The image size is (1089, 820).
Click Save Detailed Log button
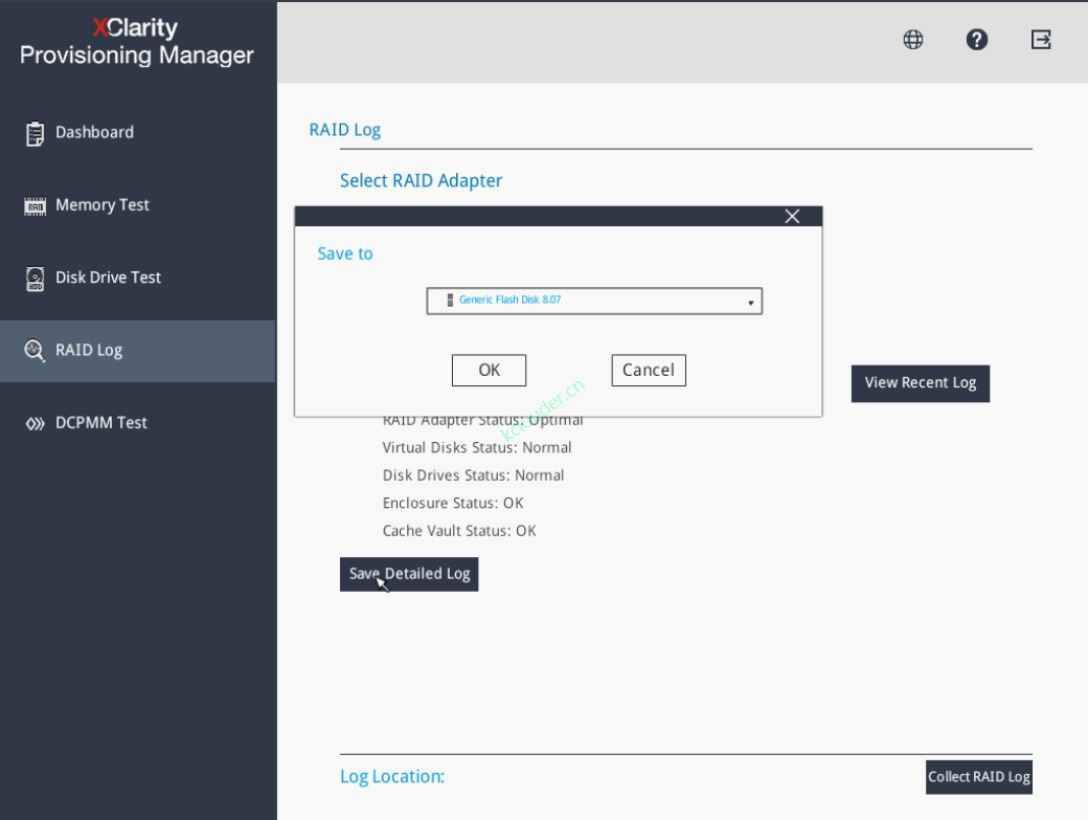click(409, 574)
